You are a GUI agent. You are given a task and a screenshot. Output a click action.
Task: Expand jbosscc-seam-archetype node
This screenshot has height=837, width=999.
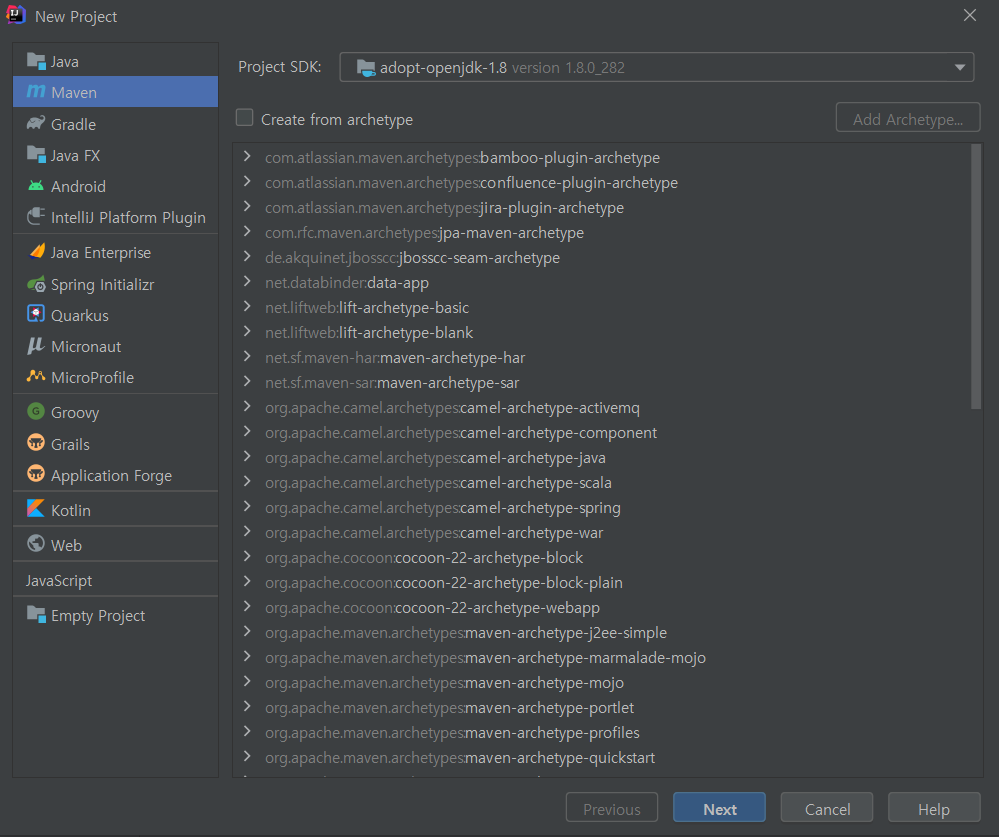(x=247, y=257)
